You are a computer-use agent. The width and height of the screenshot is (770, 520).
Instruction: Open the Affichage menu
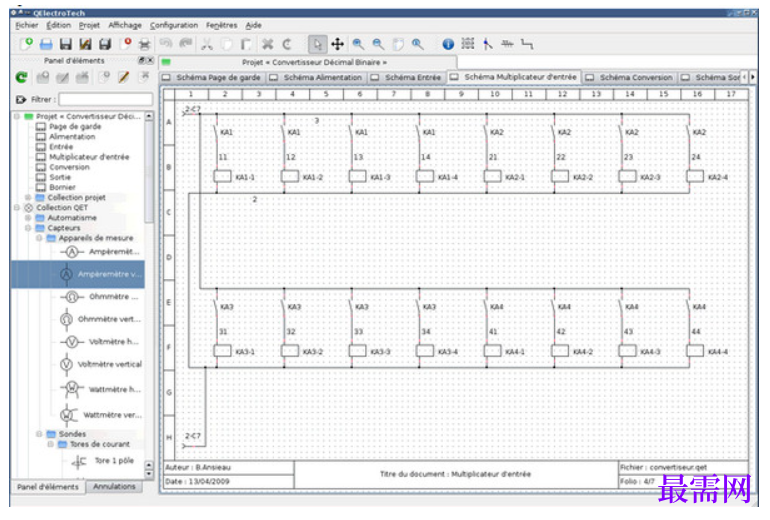click(x=125, y=25)
